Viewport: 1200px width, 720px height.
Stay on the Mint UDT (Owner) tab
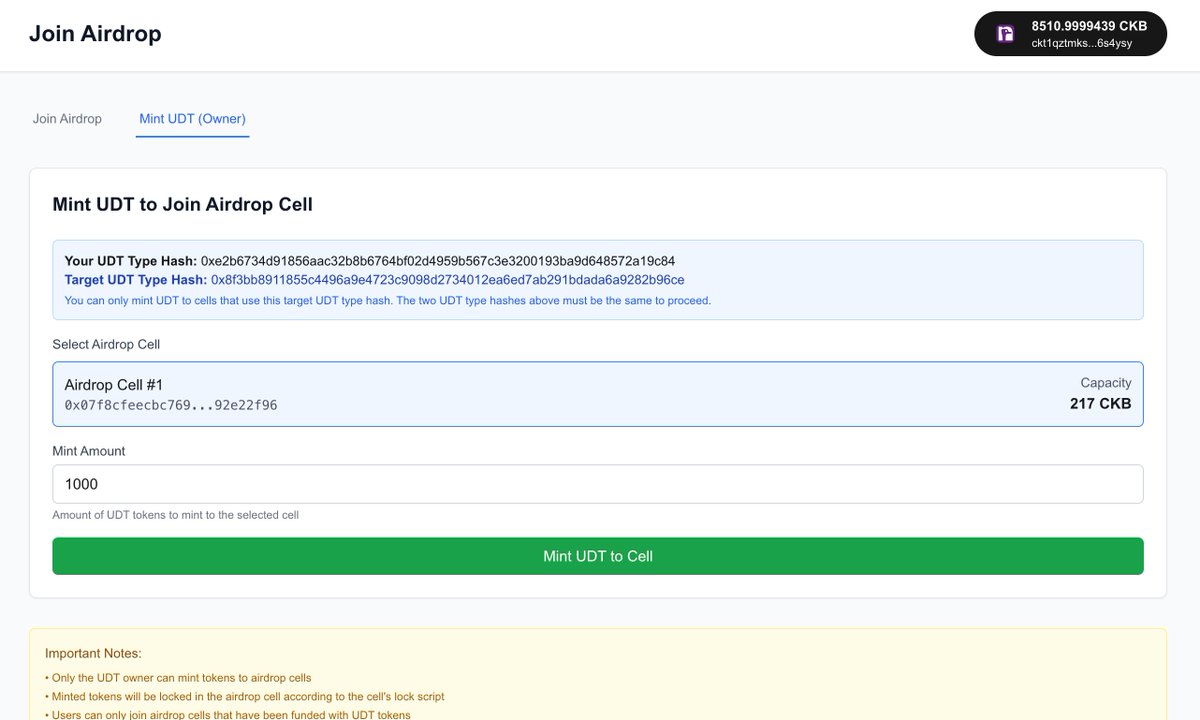[x=192, y=118]
